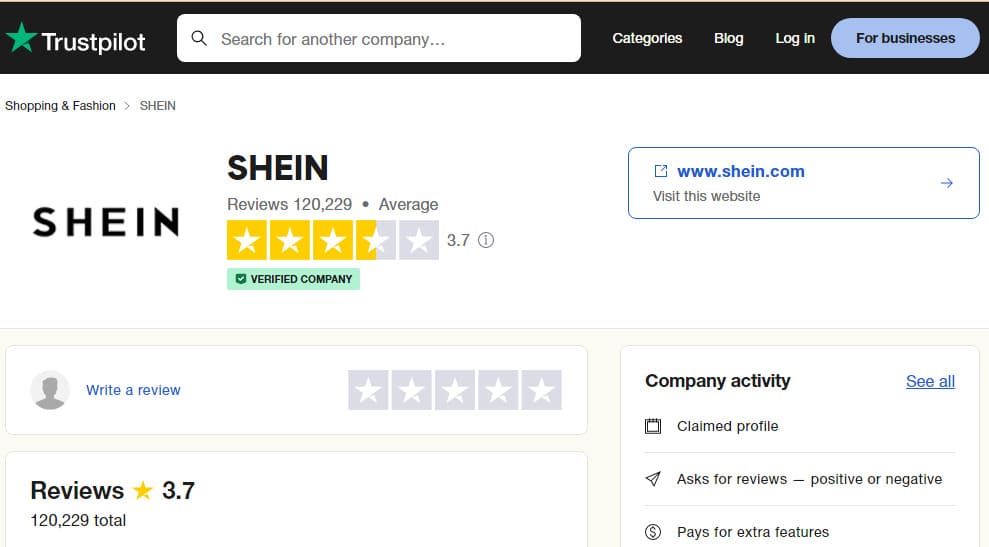Click the Trustpilot green star logo
The height and width of the screenshot is (547, 989).
pos(21,37)
